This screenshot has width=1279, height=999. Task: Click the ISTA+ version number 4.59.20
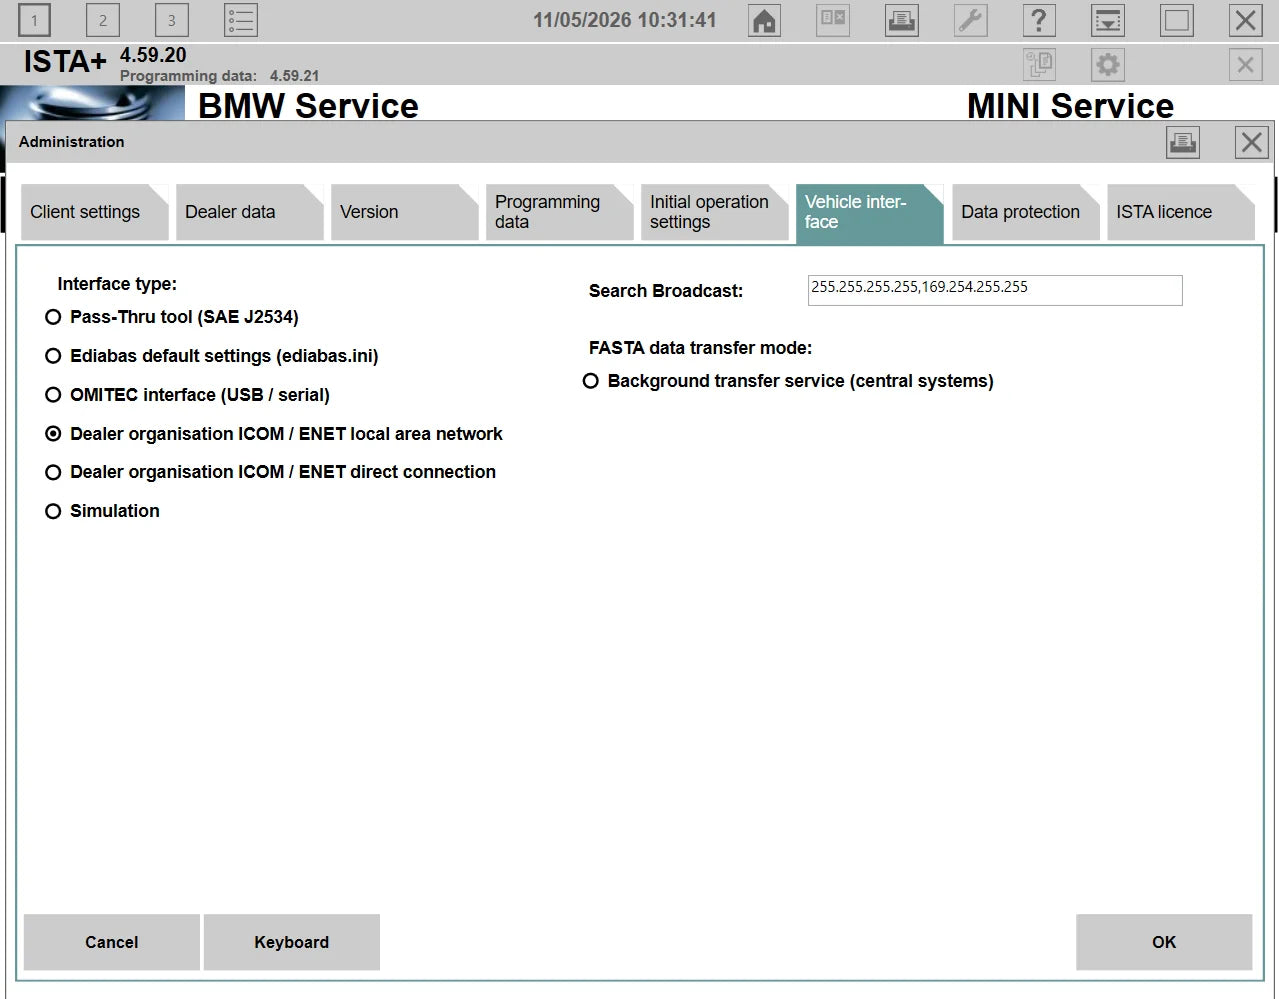tap(153, 56)
